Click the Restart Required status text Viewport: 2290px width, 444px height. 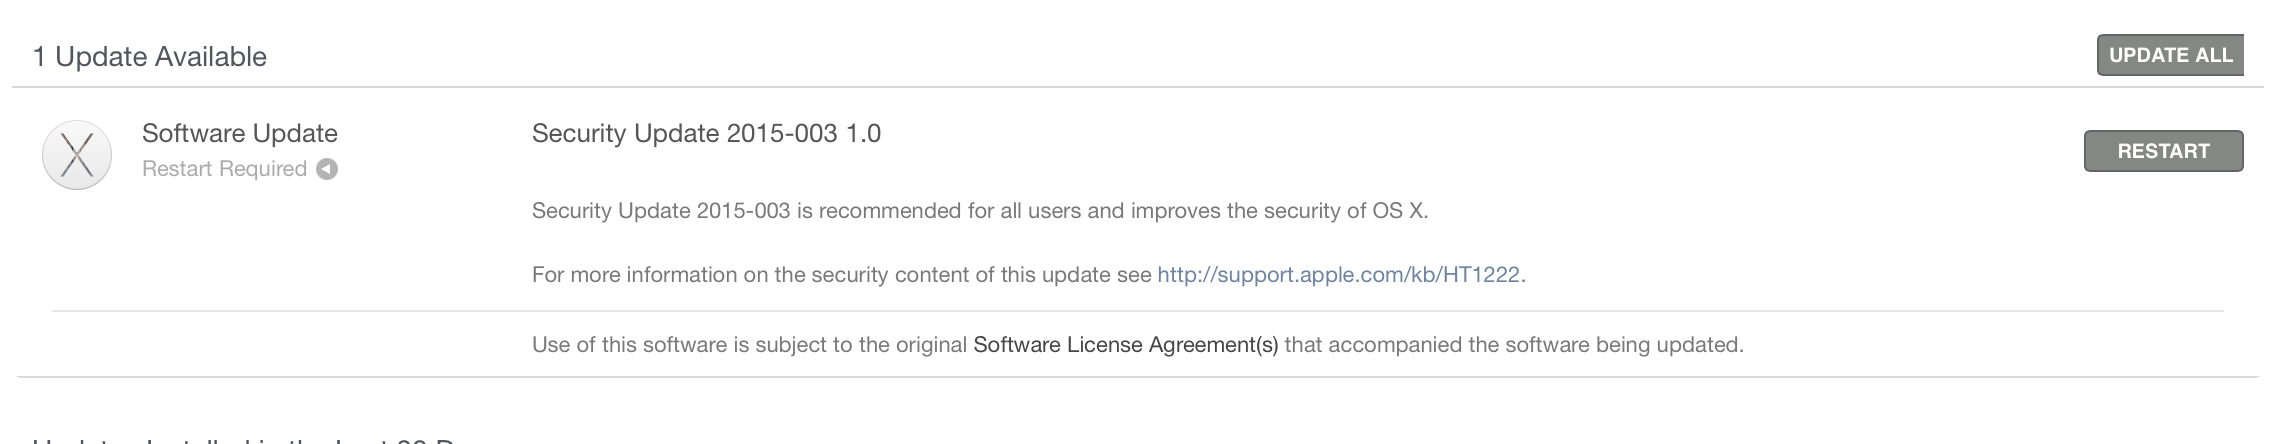tap(224, 169)
